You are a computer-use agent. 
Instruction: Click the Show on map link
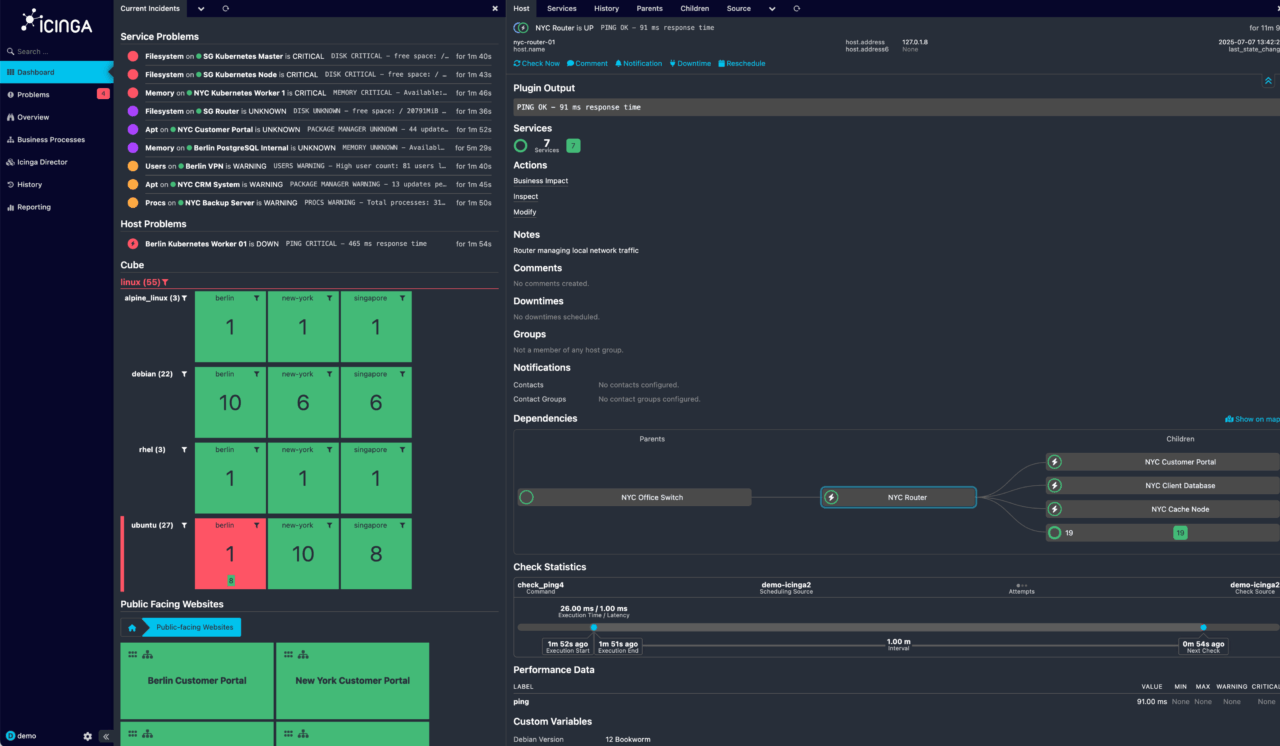[1252, 419]
